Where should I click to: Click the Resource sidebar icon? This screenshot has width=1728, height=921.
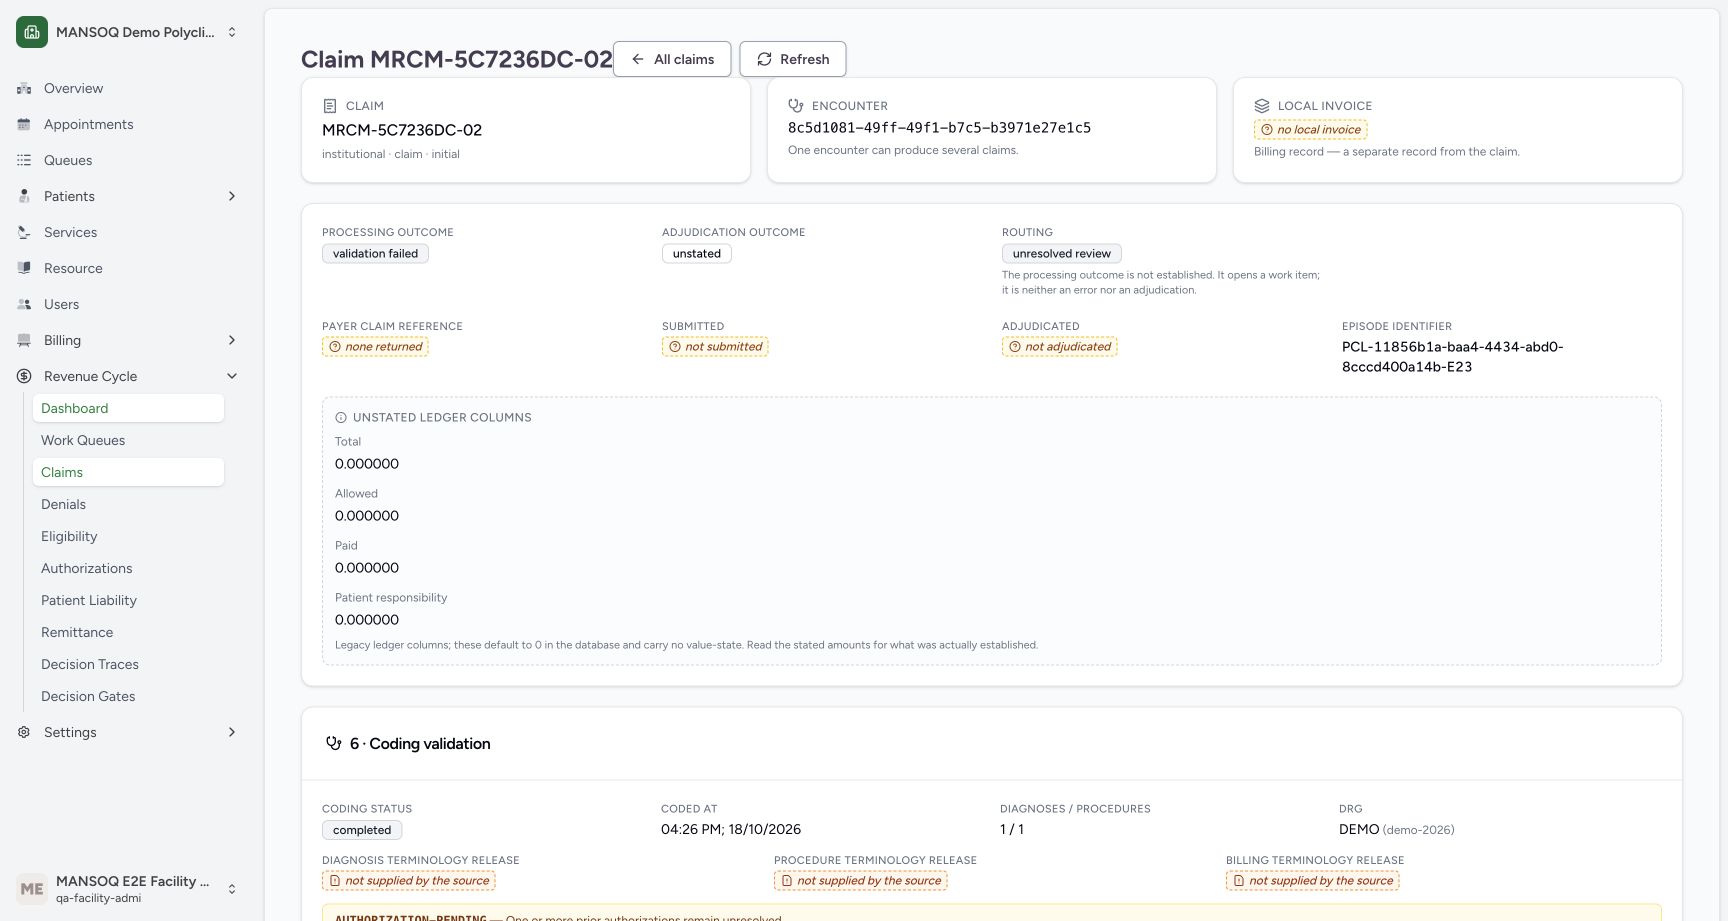pos(24,268)
